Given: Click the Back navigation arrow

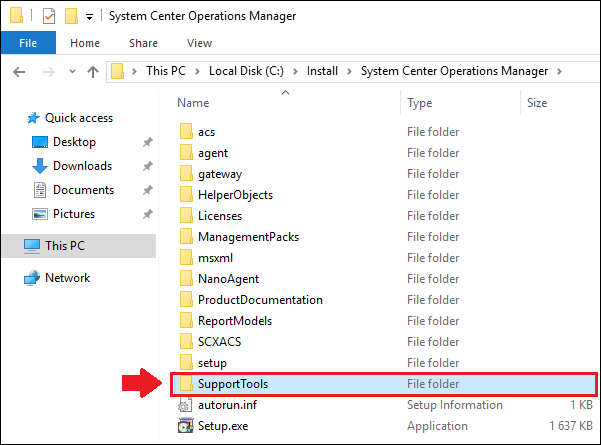Looking at the screenshot, I should [21, 72].
